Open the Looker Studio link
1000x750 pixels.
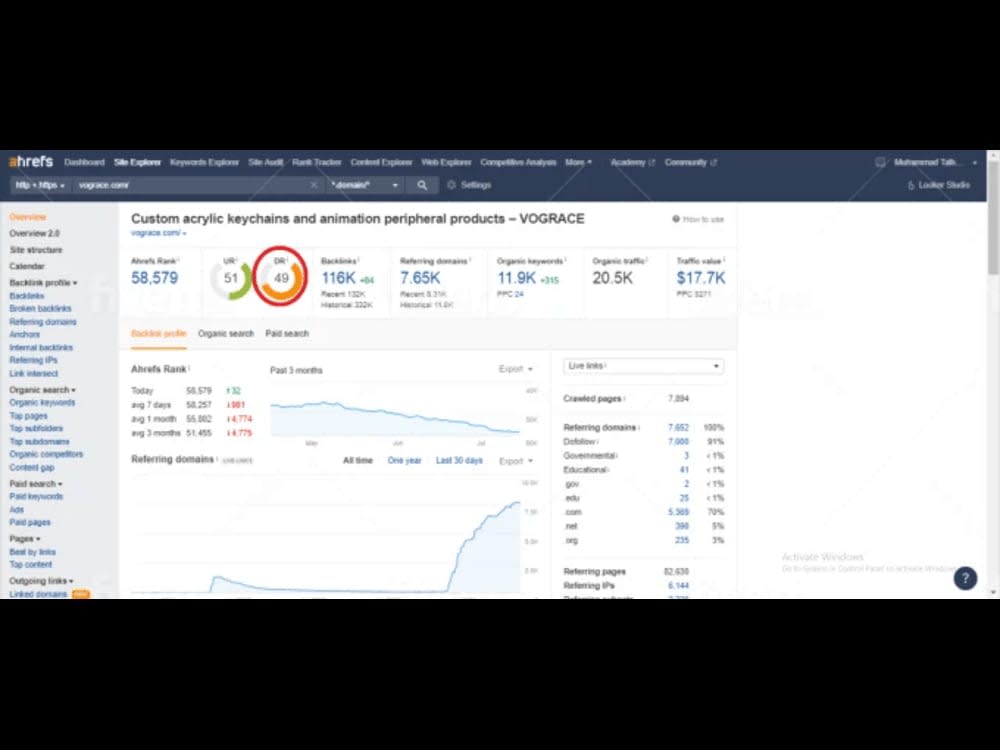coord(938,185)
